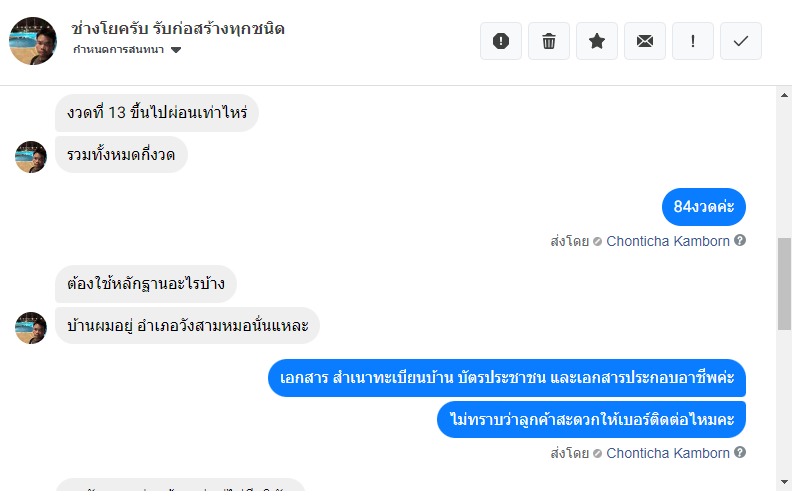The width and height of the screenshot is (792, 501).
Task: Mark conversation done with the checkmark
Action: click(x=741, y=41)
